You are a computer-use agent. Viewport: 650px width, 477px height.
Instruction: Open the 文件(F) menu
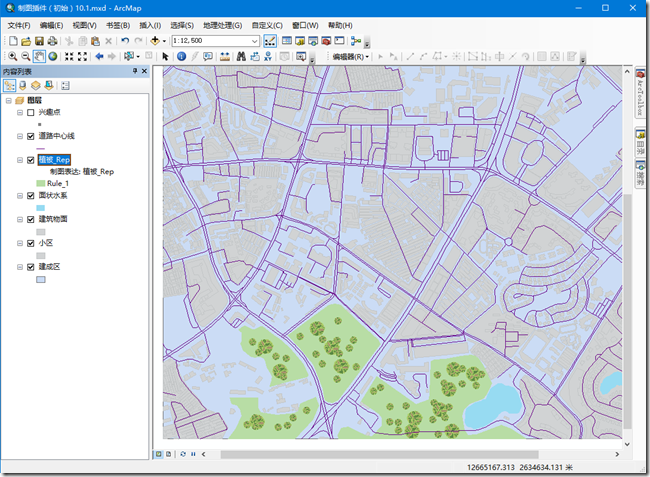(x=19, y=25)
